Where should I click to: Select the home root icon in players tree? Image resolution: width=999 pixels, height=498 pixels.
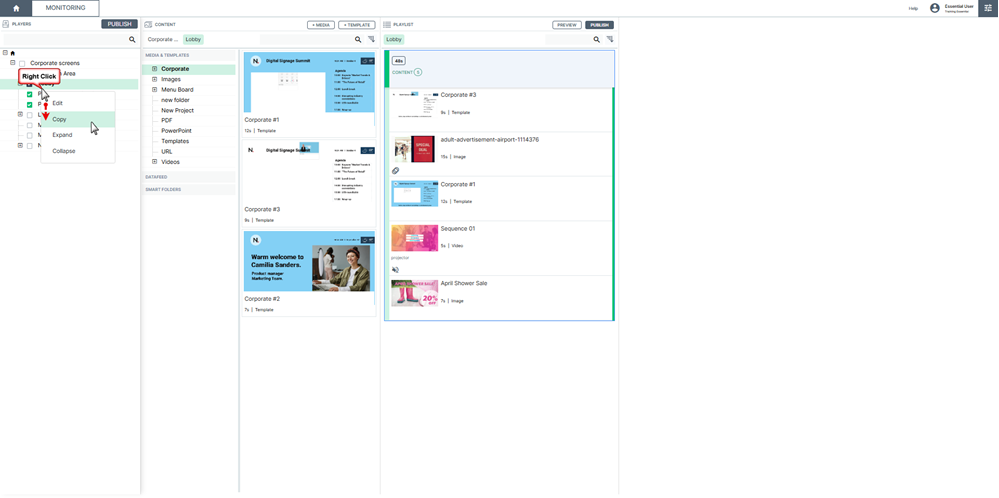point(12,53)
